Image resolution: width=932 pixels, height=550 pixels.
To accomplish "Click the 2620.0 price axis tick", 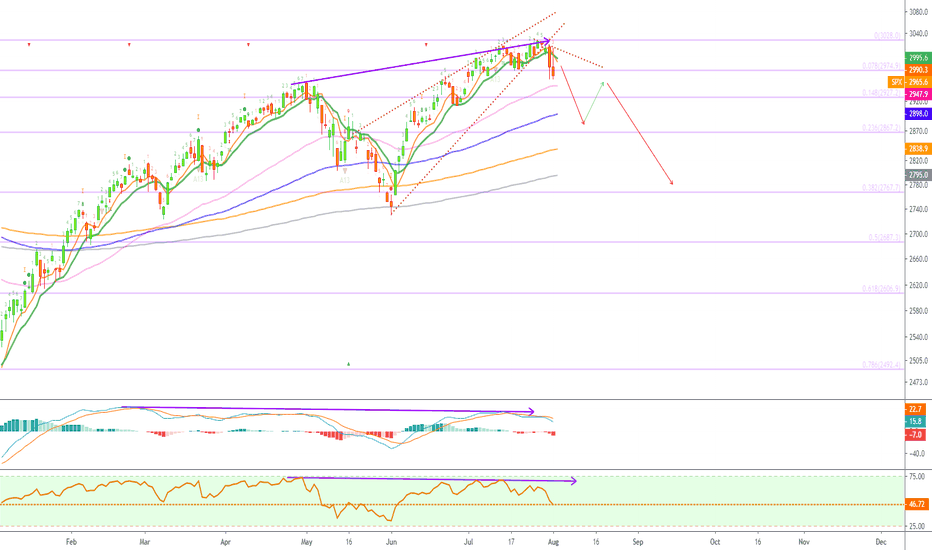I will [x=918, y=285].
